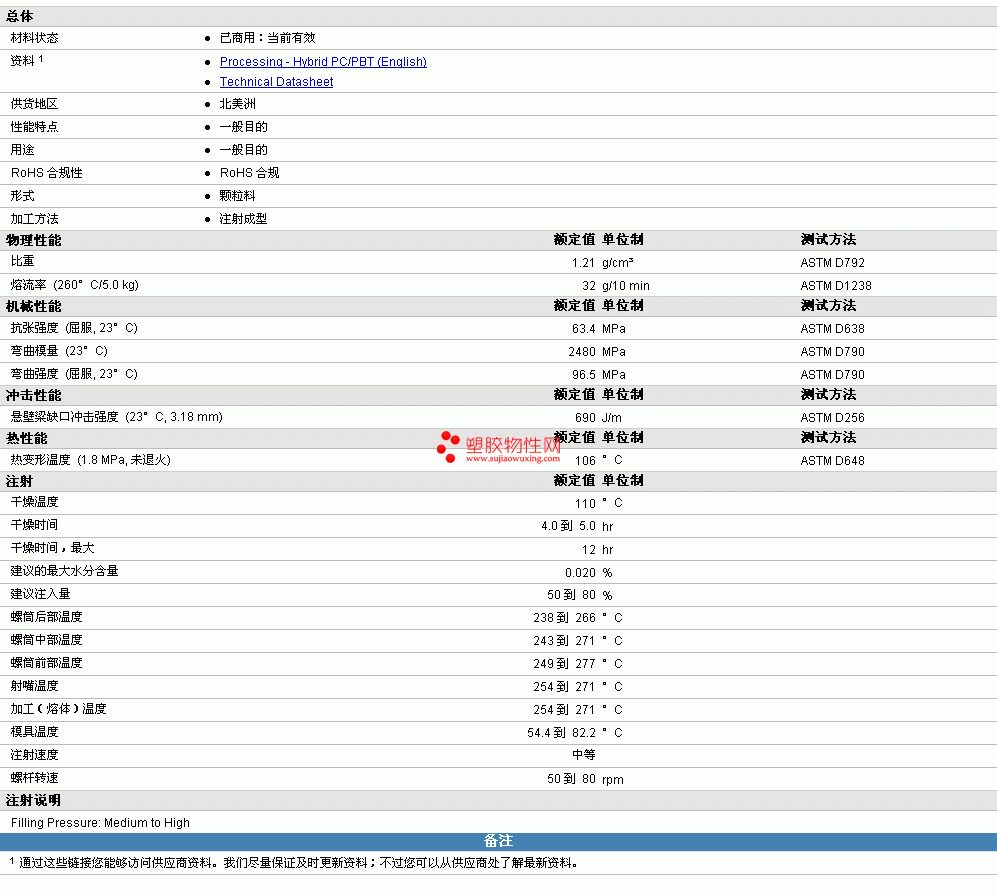The width and height of the screenshot is (997, 896).
Task: Click the 注射说明 section header
Action: click(34, 801)
